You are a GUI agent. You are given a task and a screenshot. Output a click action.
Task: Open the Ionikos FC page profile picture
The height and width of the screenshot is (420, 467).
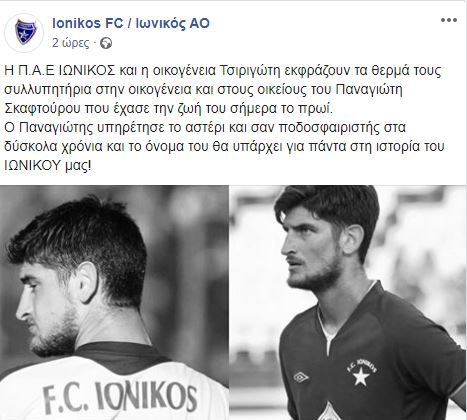tap(24, 32)
